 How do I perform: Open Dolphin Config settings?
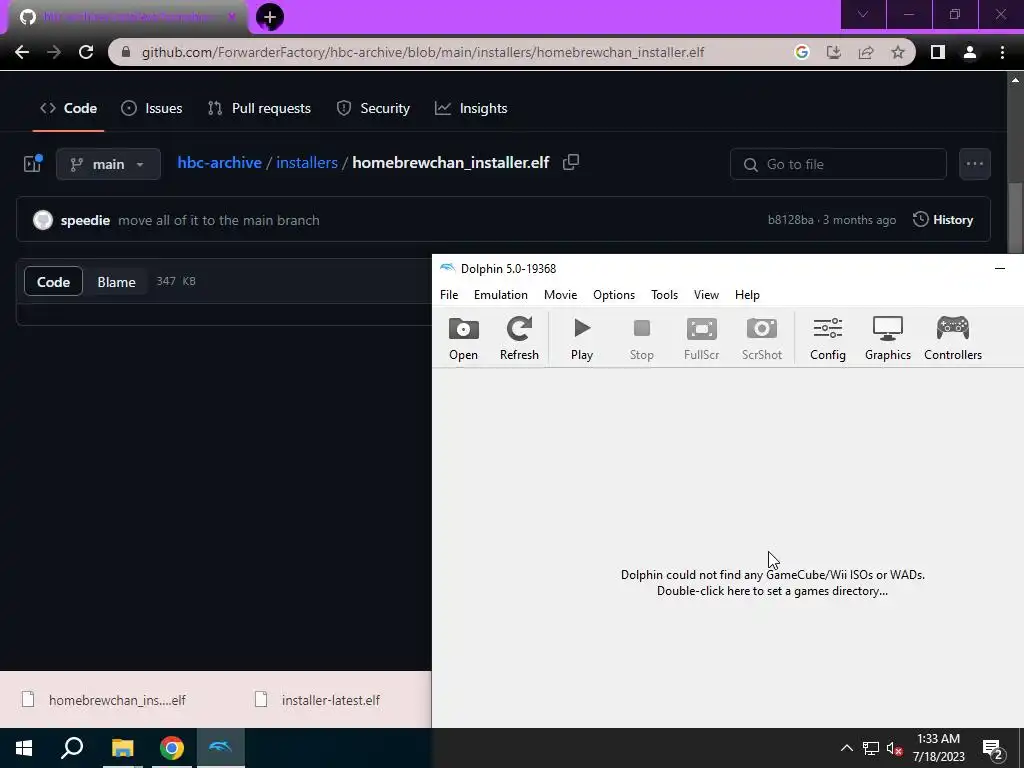click(x=827, y=338)
